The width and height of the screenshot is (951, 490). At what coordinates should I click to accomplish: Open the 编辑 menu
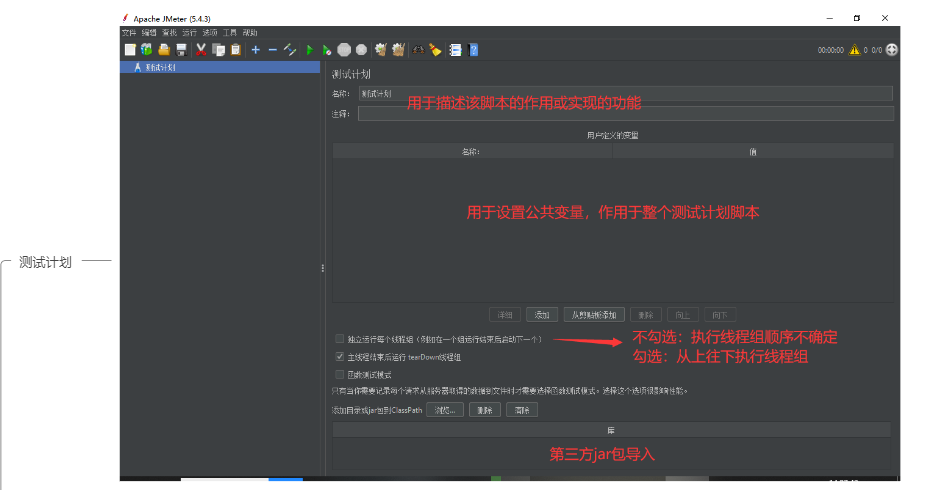149,33
